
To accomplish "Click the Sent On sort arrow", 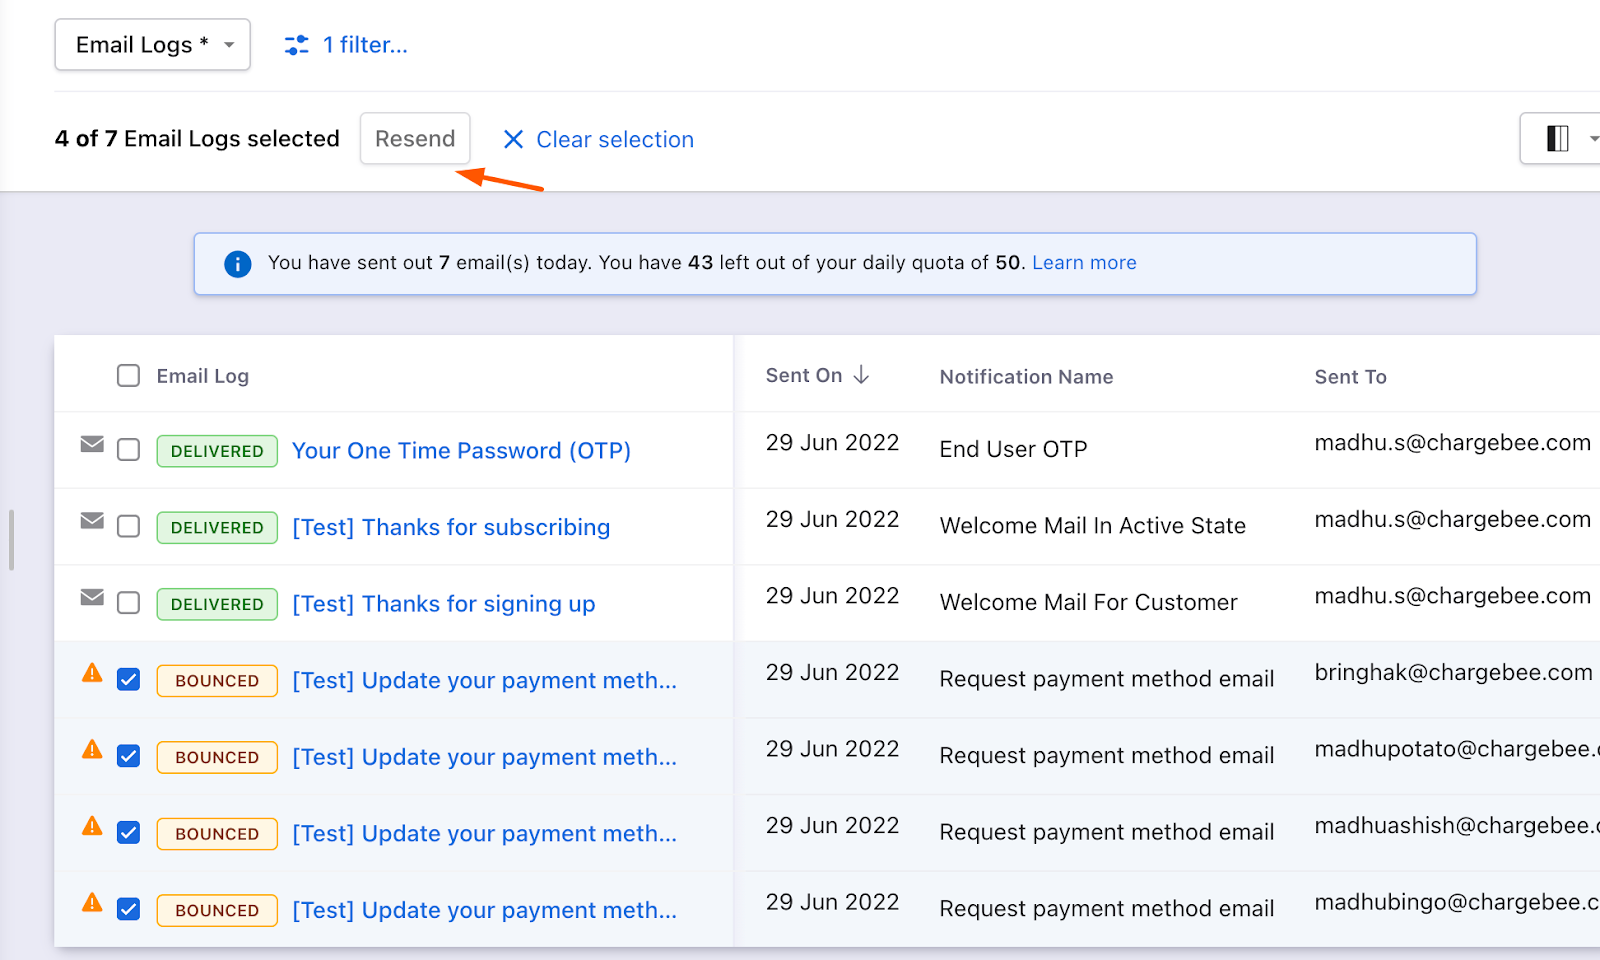I will [x=861, y=375].
